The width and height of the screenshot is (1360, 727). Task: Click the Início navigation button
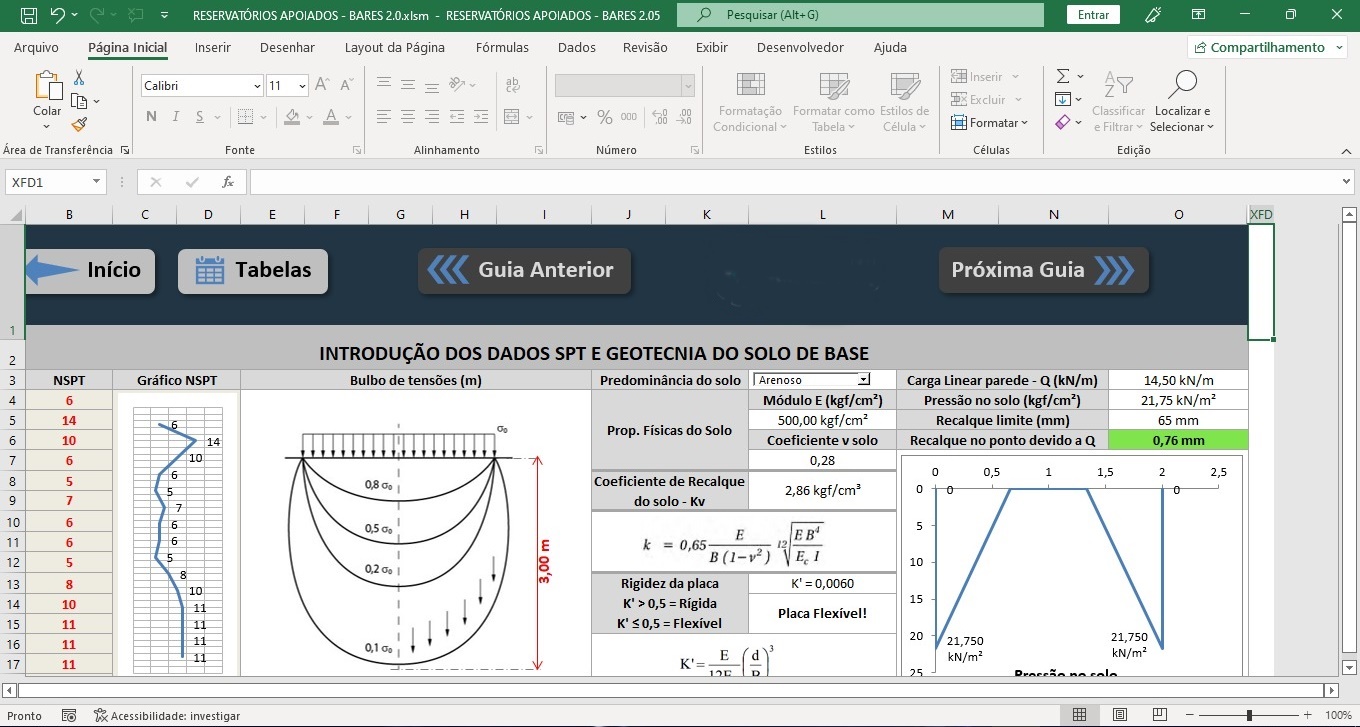90,271
